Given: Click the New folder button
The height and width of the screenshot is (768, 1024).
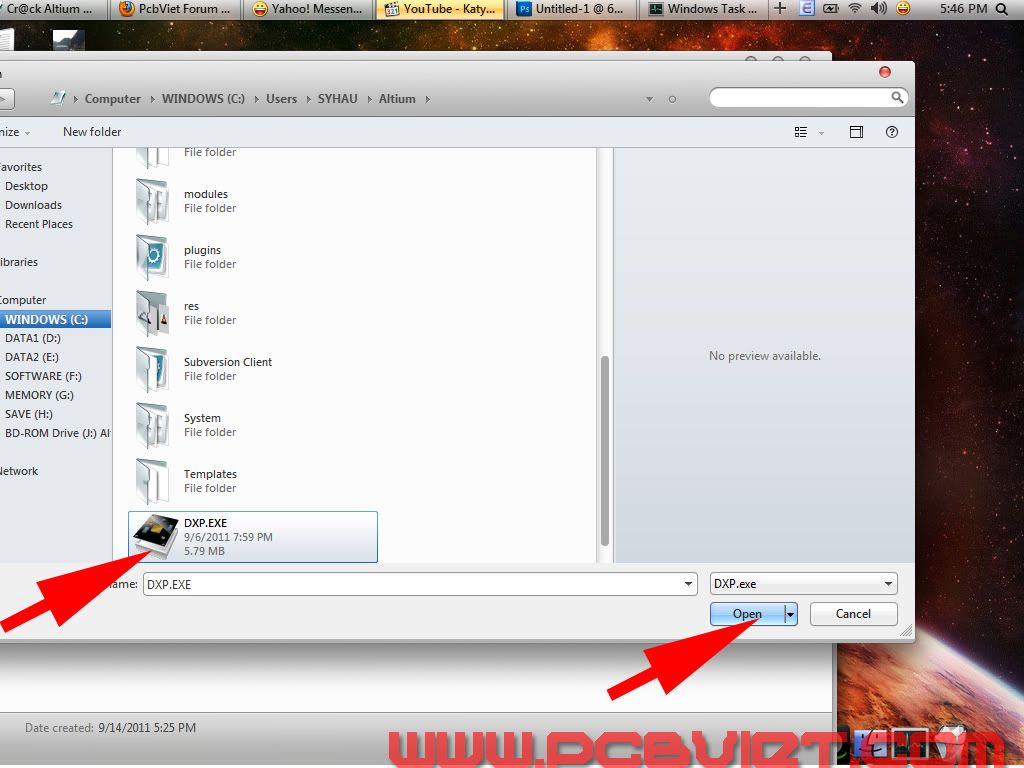Looking at the screenshot, I should [92, 132].
